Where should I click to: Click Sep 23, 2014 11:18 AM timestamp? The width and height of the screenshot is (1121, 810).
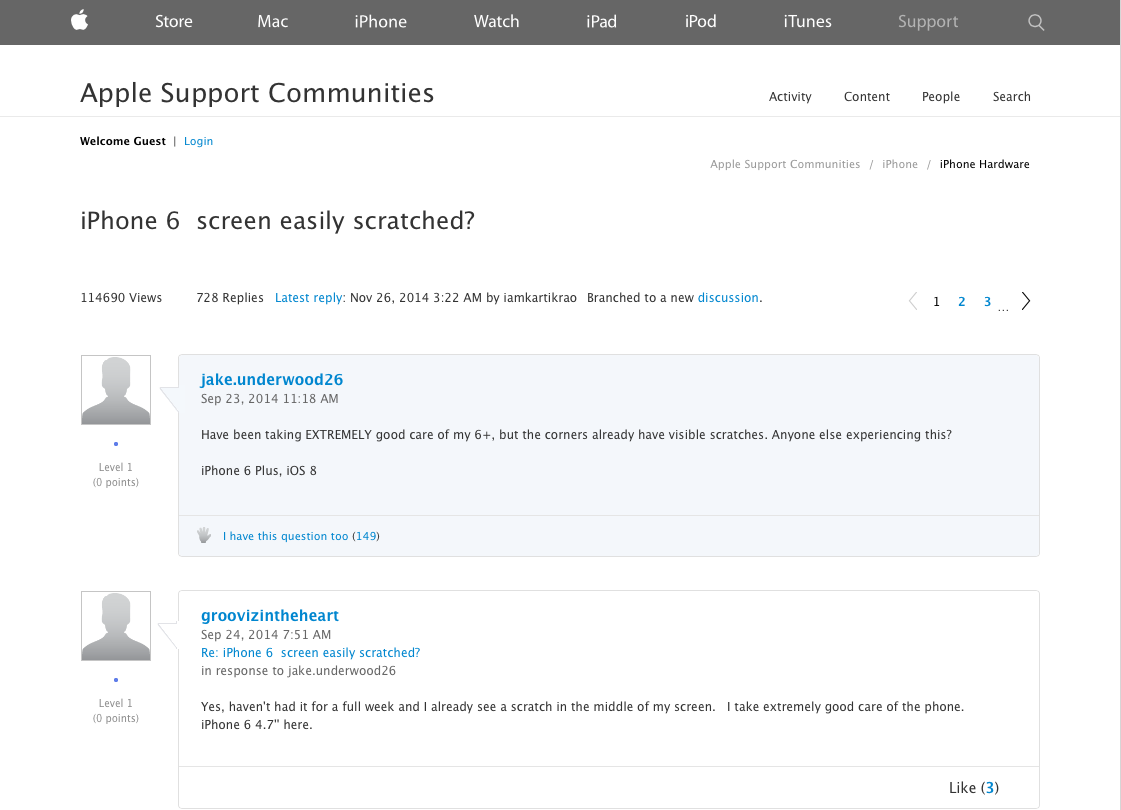tap(270, 399)
